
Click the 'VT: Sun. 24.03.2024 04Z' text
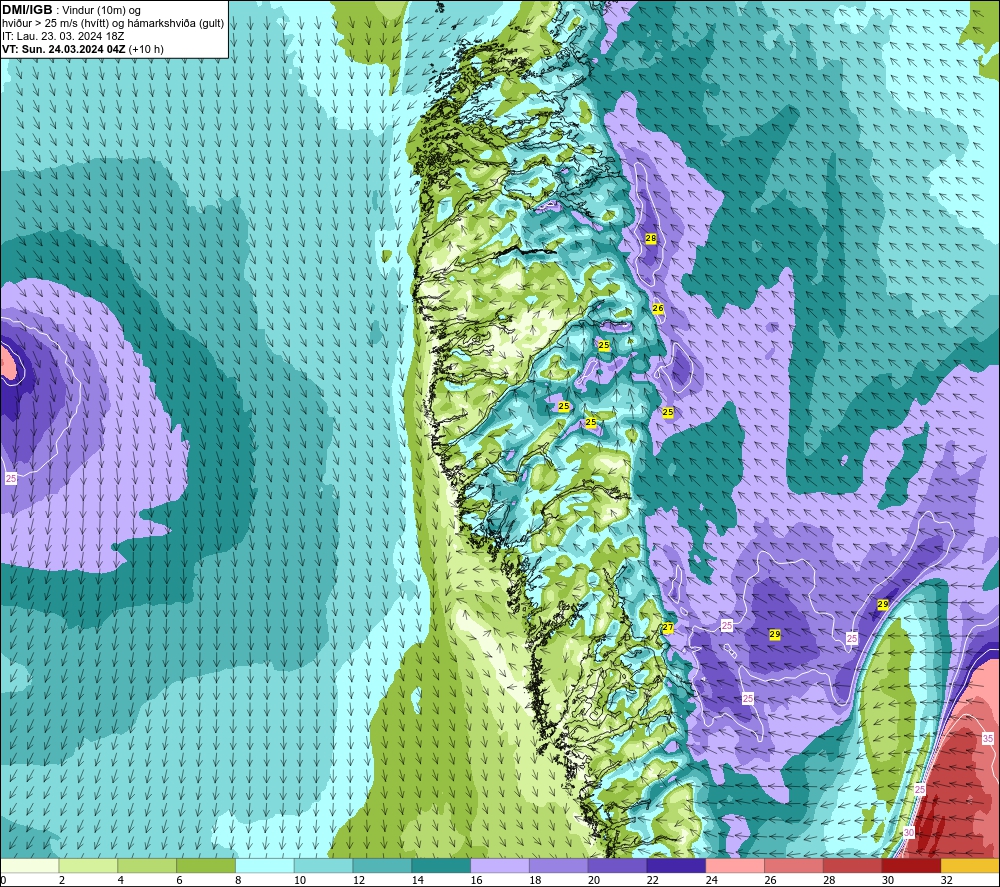click(x=64, y=49)
